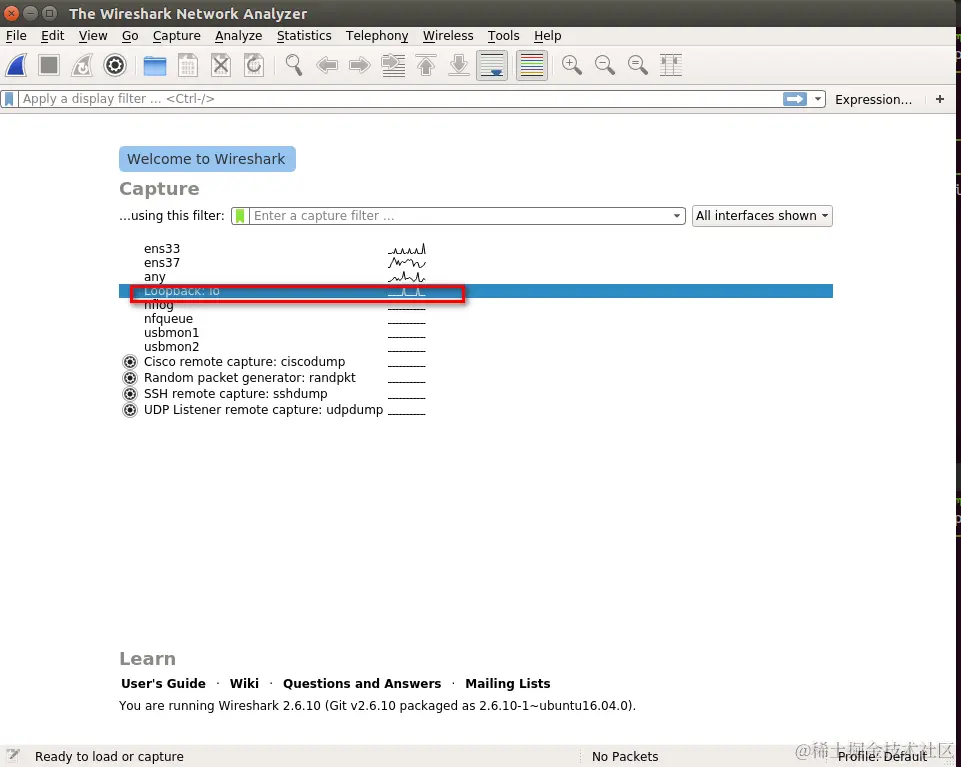Screen dimensions: 961x767
Task: Close this capture file icon
Action: [x=221, y=65]
